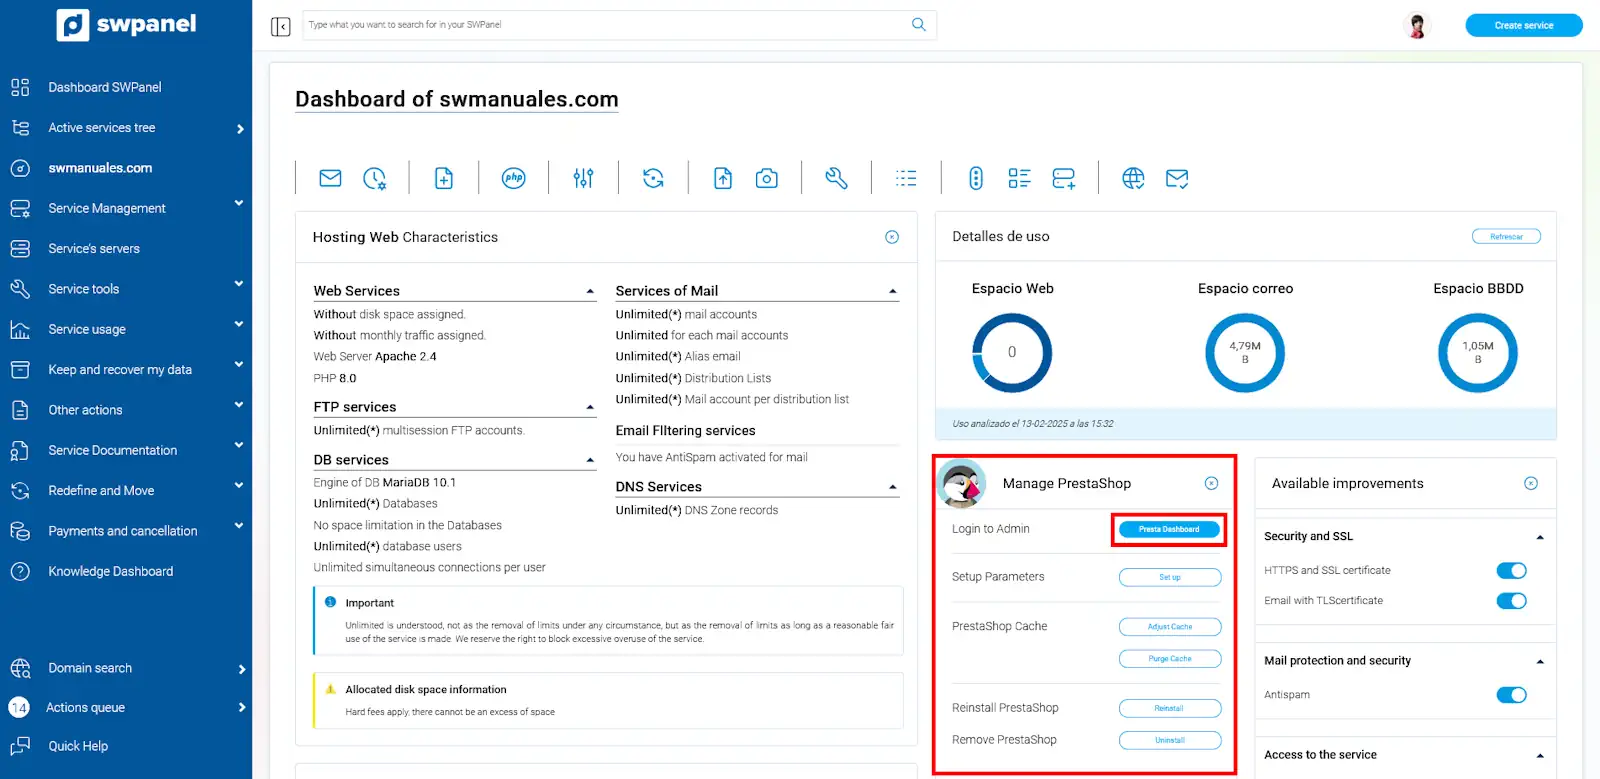Image resolution: width=1600 pixels, height=779 pixels.
Task: Click the camera snapshot icon
Action: click(767, 178)
